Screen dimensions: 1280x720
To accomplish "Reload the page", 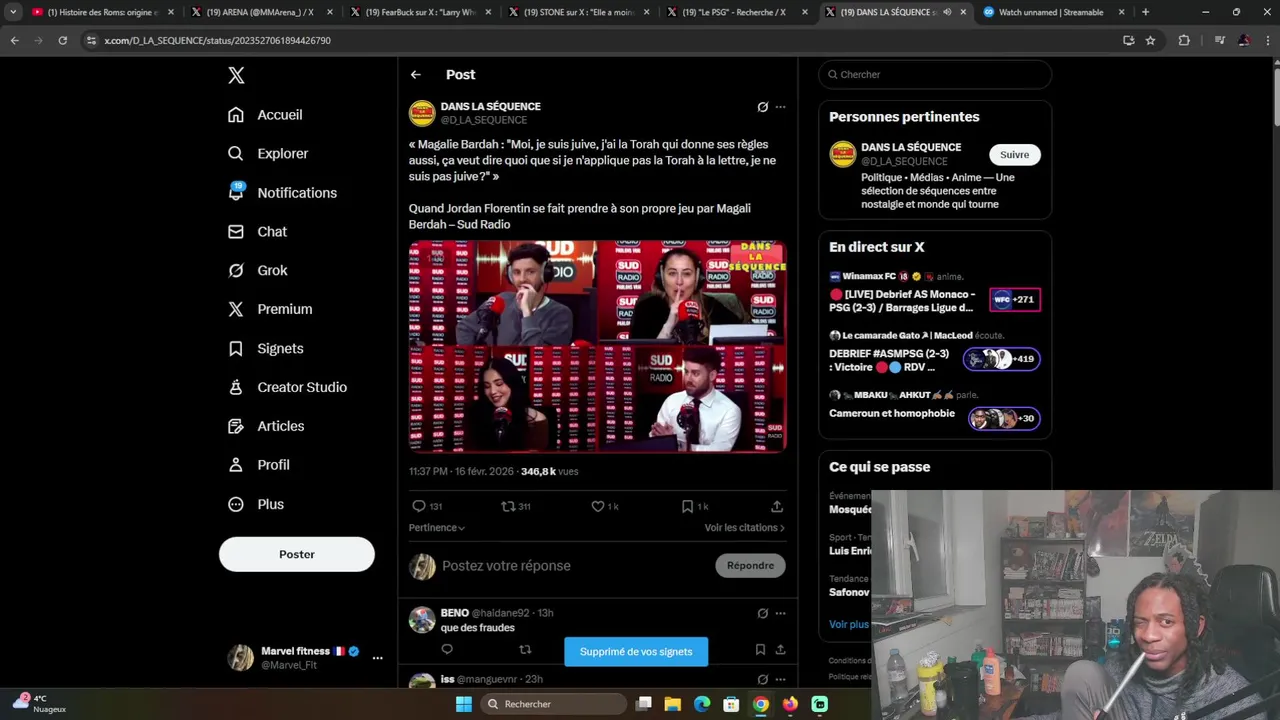I will (x=62, y=40).
